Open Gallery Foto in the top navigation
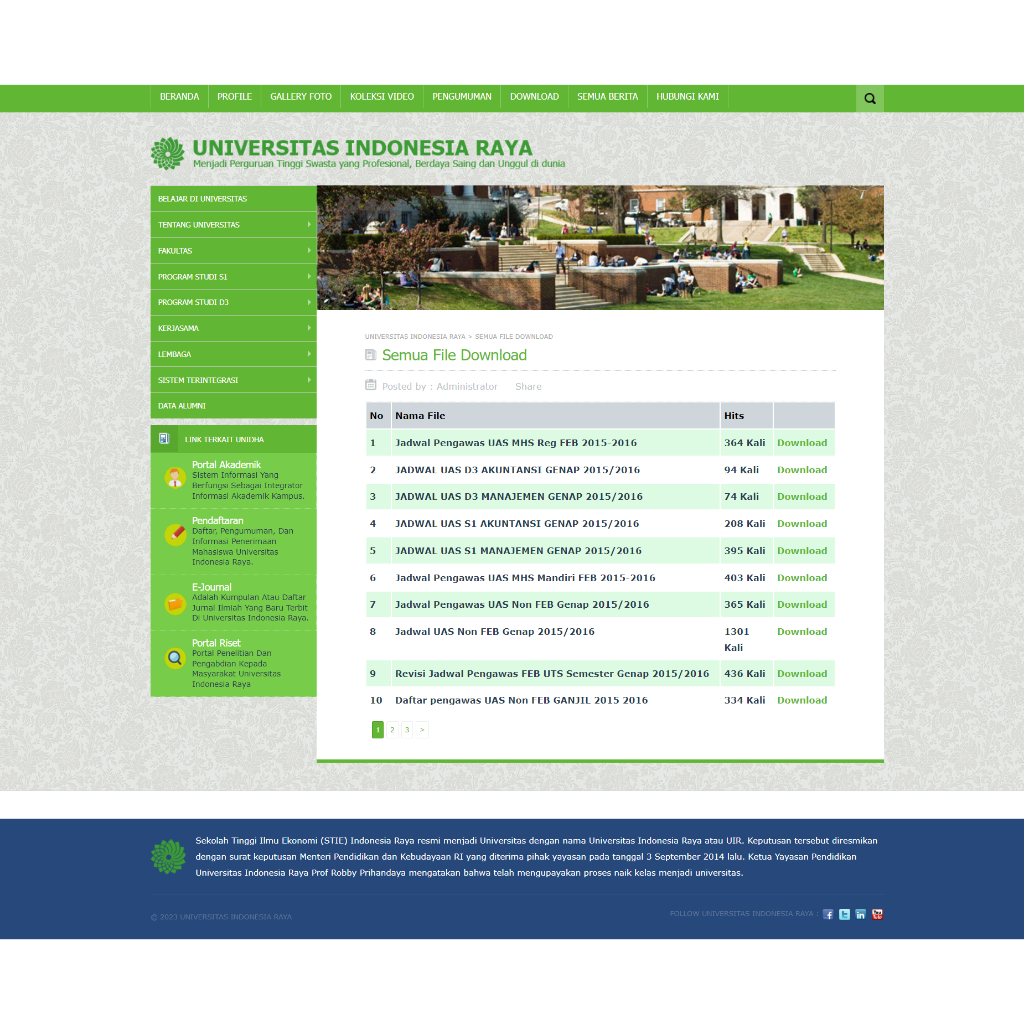Viewport: 1024px width, 1024px height. (x=301, y=97)
